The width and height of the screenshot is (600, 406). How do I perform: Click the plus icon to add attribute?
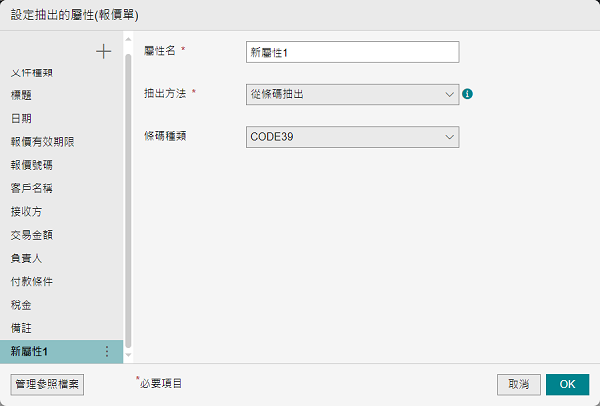coord(103,51)
